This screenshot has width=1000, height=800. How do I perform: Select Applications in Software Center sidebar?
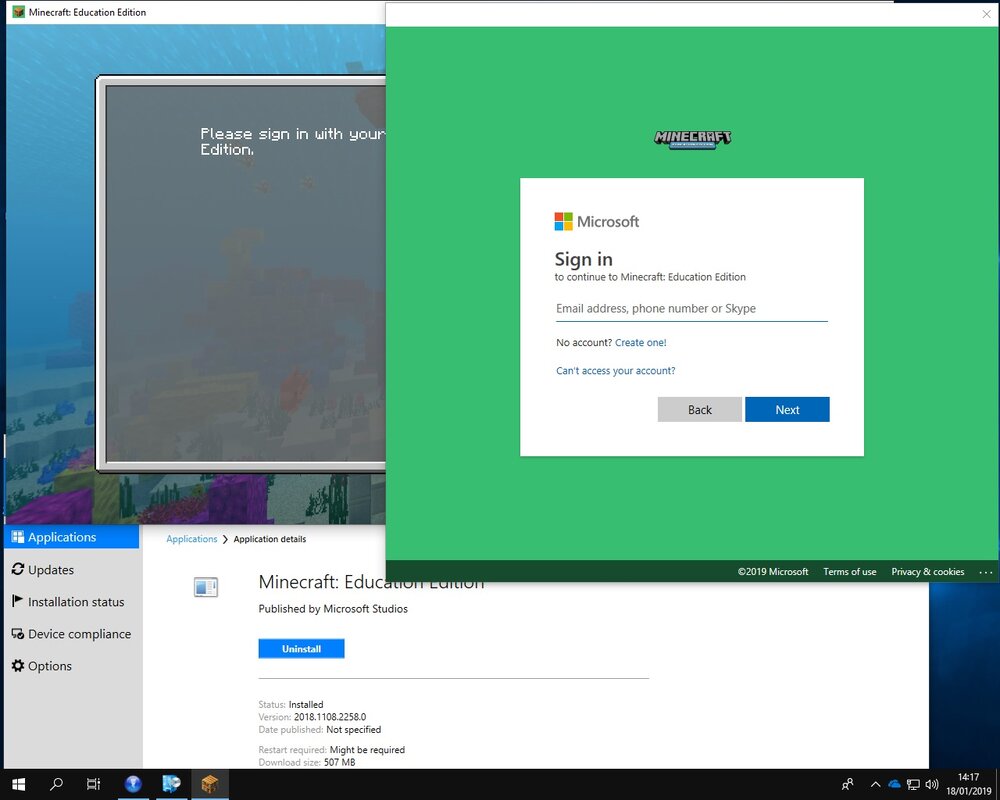pyautogui.click(x=71, y=537)
